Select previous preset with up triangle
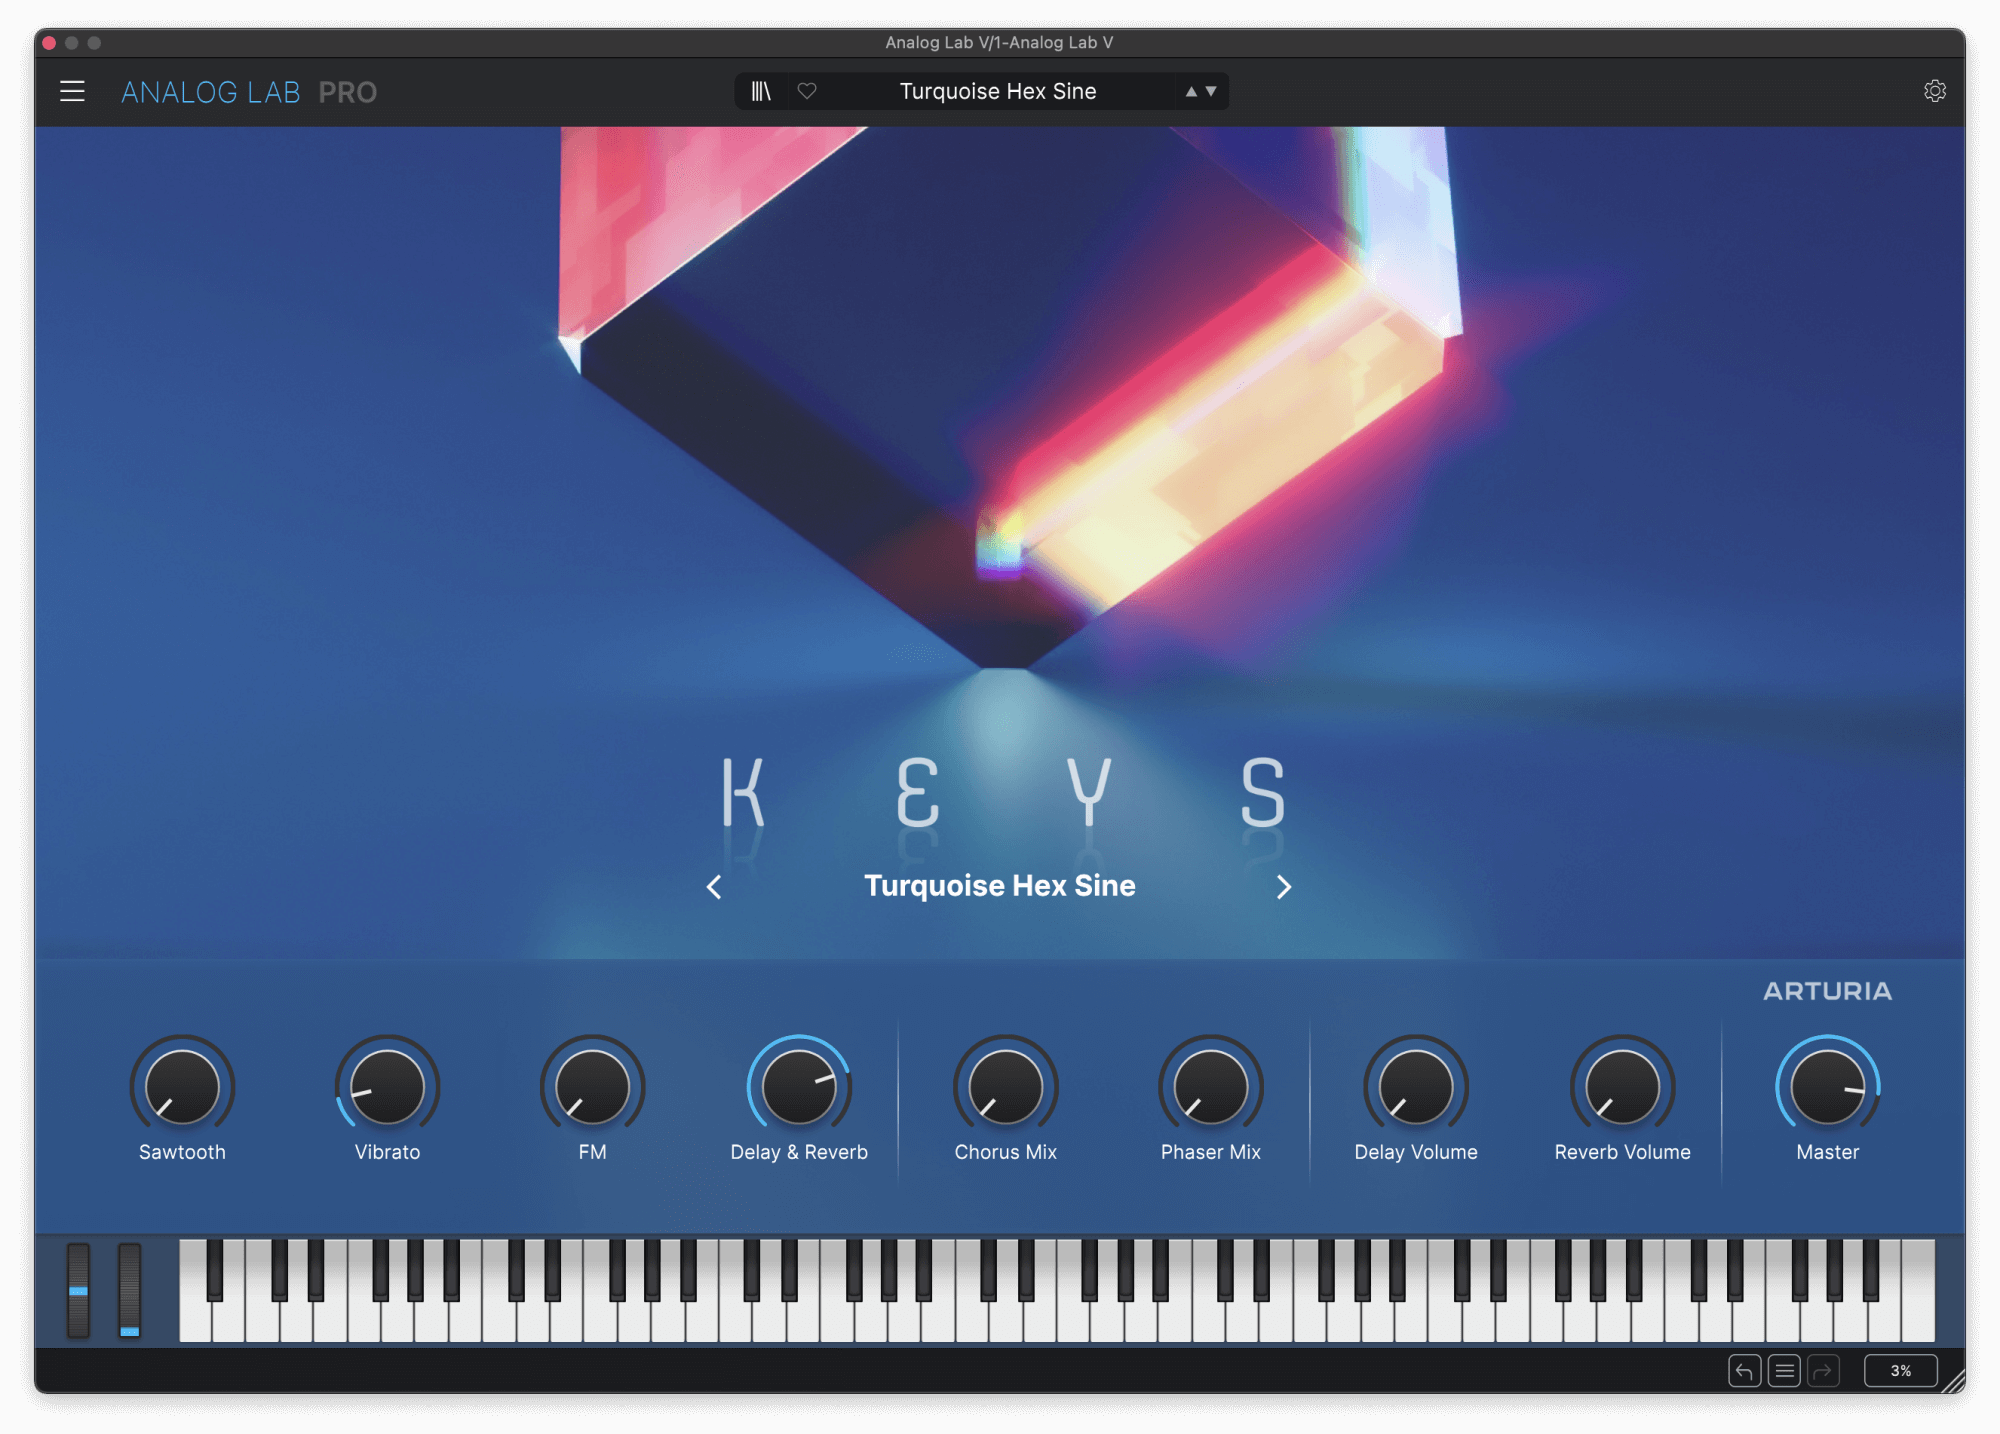Screen dimensions: 2000x1434 (x=1191, y=91)
